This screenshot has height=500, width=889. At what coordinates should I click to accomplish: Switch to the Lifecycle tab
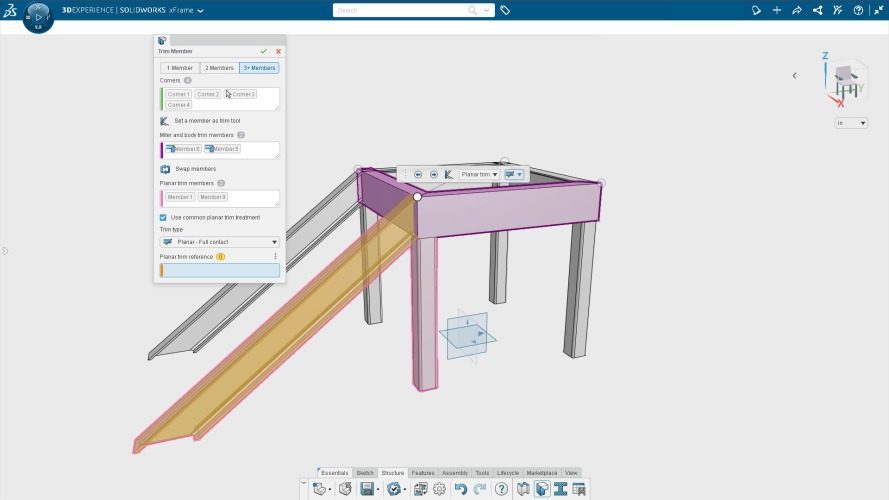pyautogui.click(x=508, y=473)
